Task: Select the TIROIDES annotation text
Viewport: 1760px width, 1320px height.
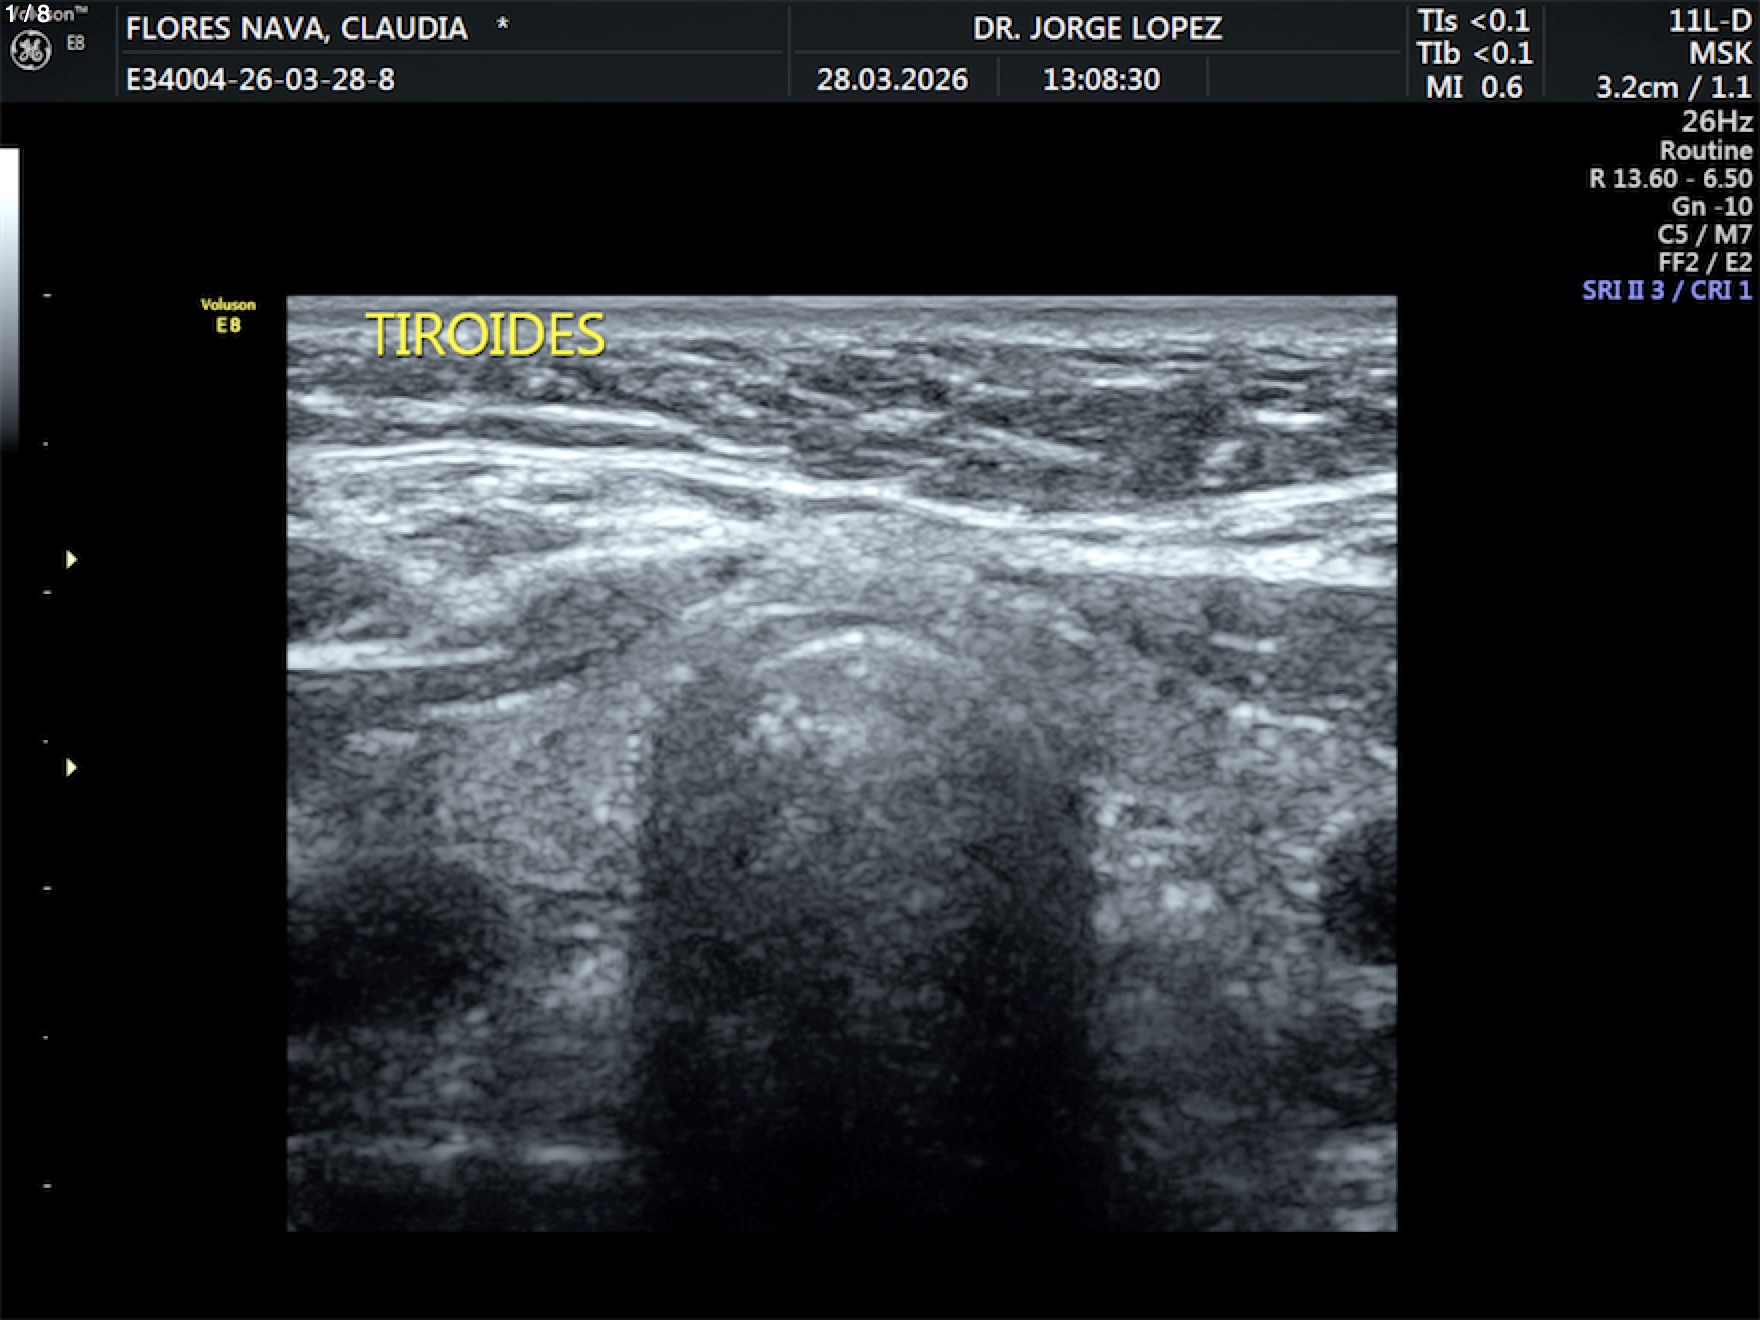Action: point(485,335)
